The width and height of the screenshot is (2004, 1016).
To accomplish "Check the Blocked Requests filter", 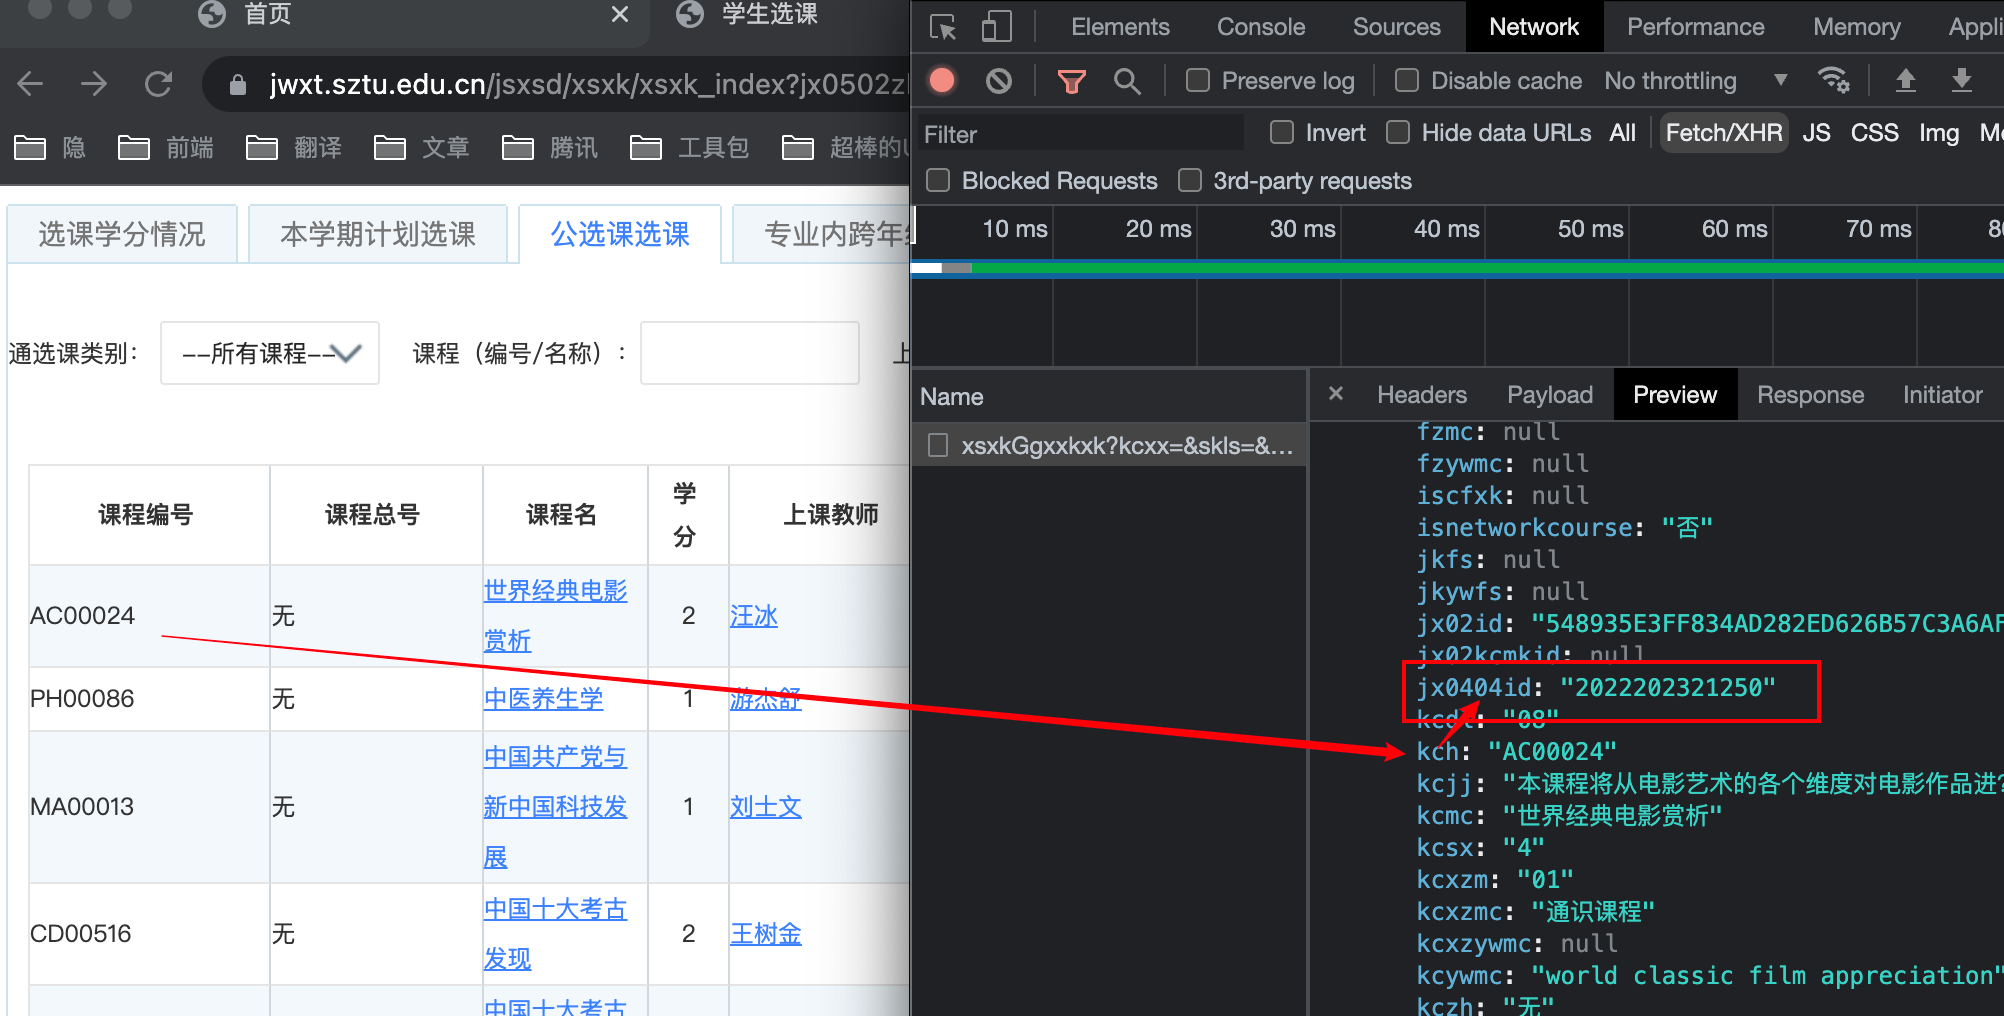I will click(x=938, y=180).
